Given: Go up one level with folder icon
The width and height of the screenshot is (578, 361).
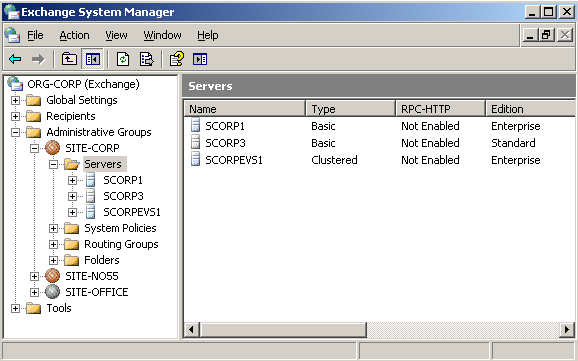Looking at the screenshot, I should click(x=69, y=59).
